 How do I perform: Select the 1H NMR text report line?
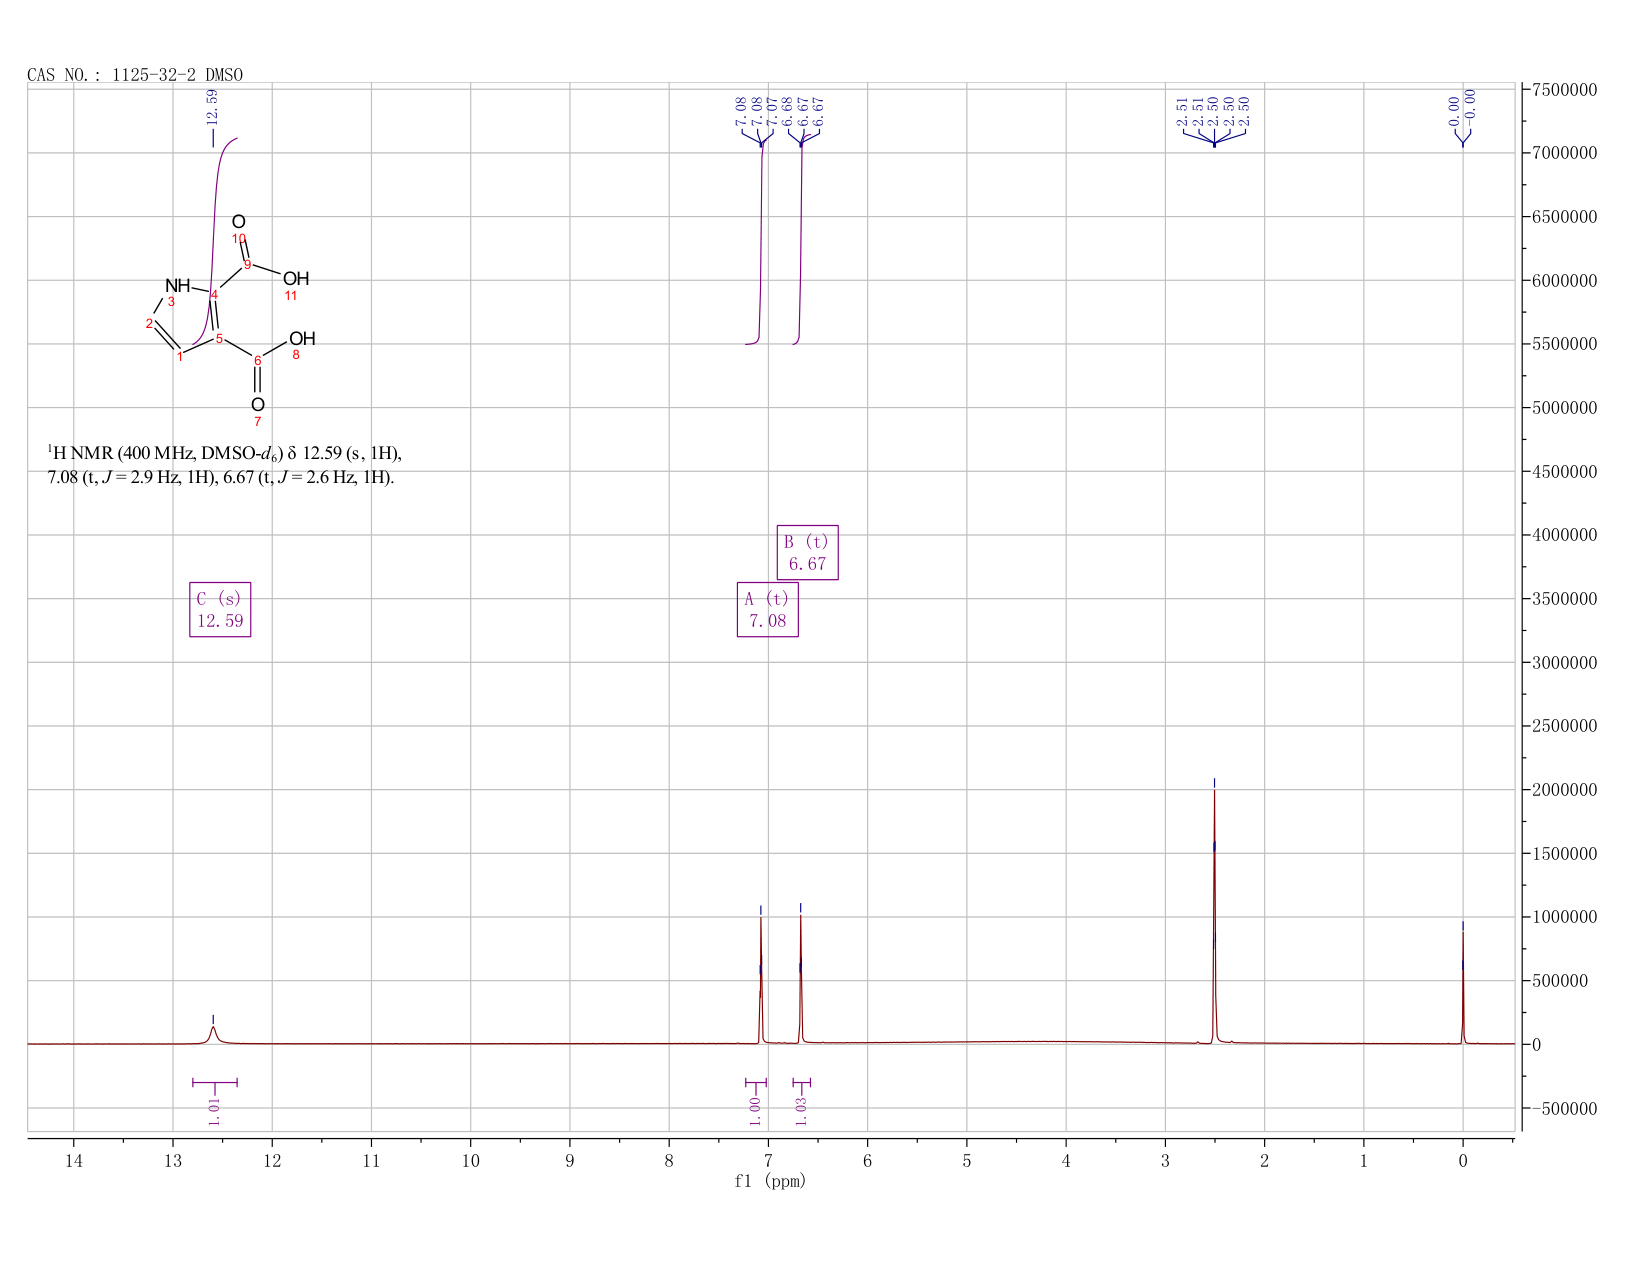(x=225, y=465)
